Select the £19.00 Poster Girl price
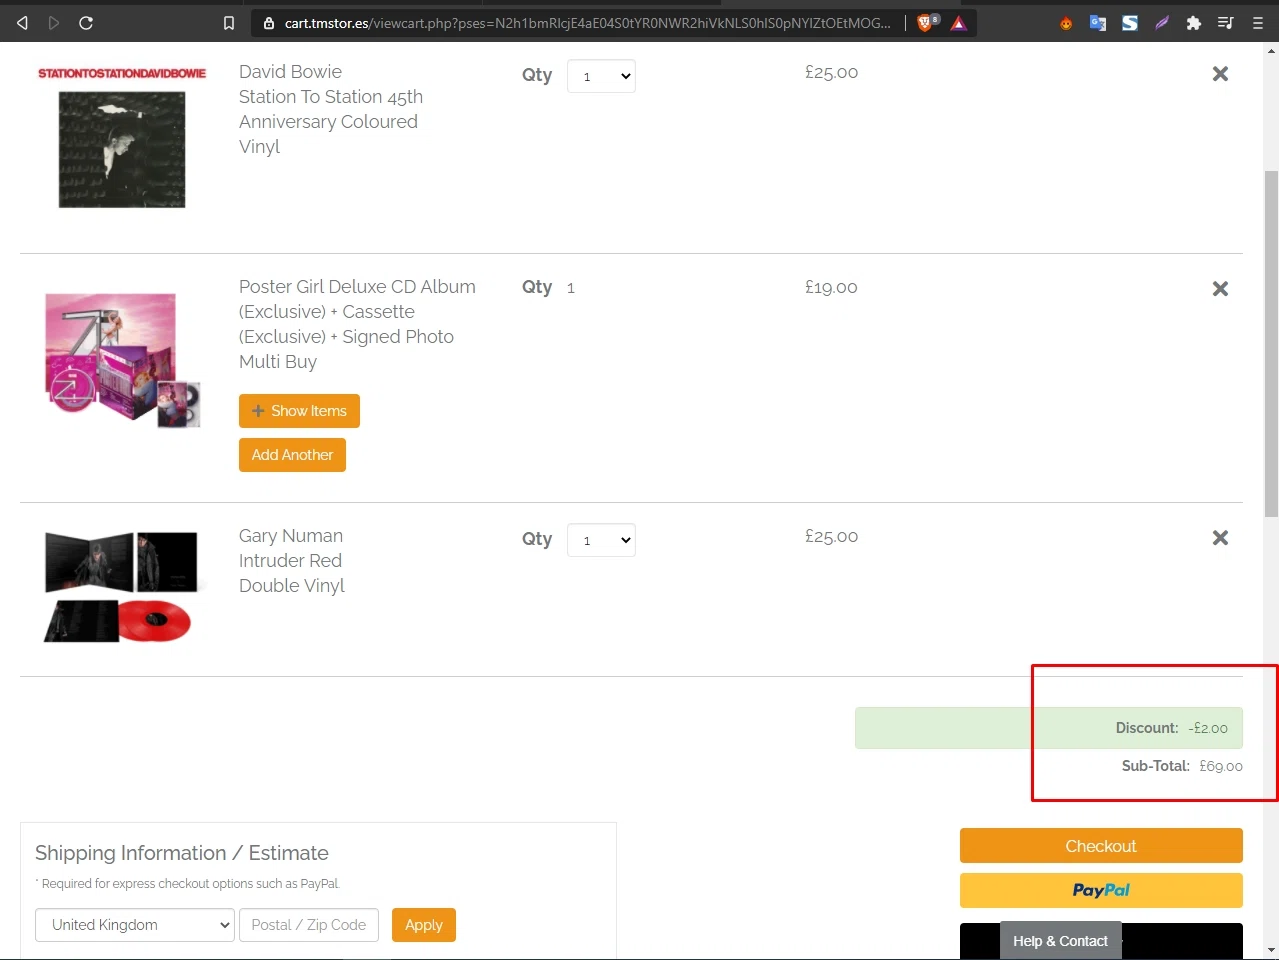Image resolution: width=1279 pixels, height=960 pixels. click(831, 287)
